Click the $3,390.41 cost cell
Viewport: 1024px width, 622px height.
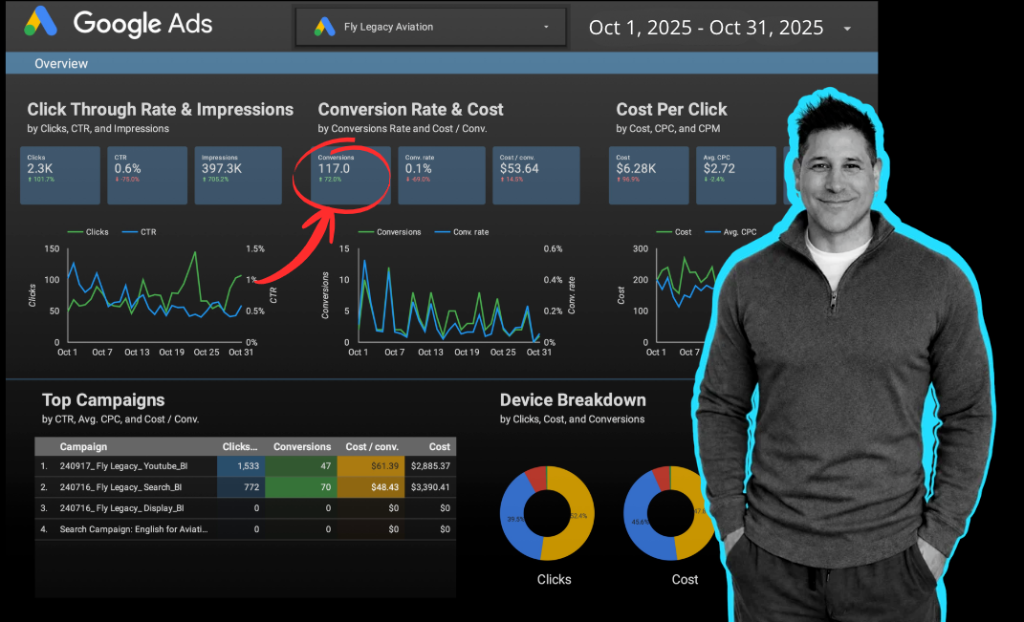click(x=430, y=487)
